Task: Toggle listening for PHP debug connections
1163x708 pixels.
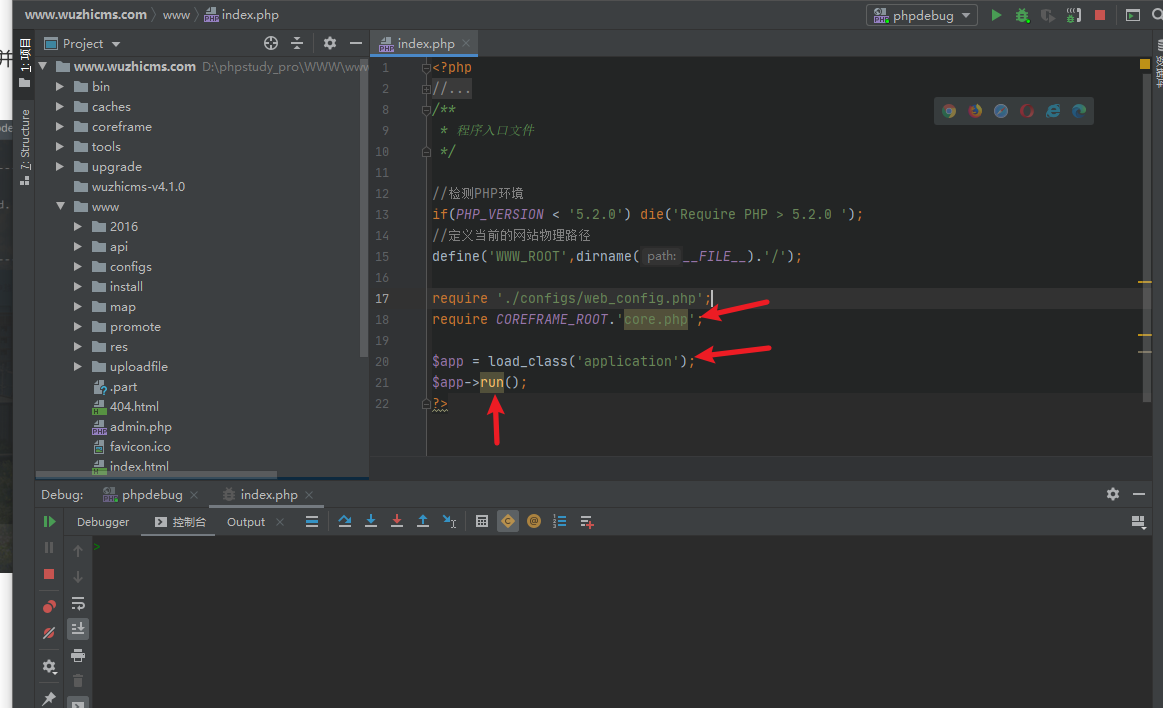Action: pyautogui.click(x=1073, y=15)
